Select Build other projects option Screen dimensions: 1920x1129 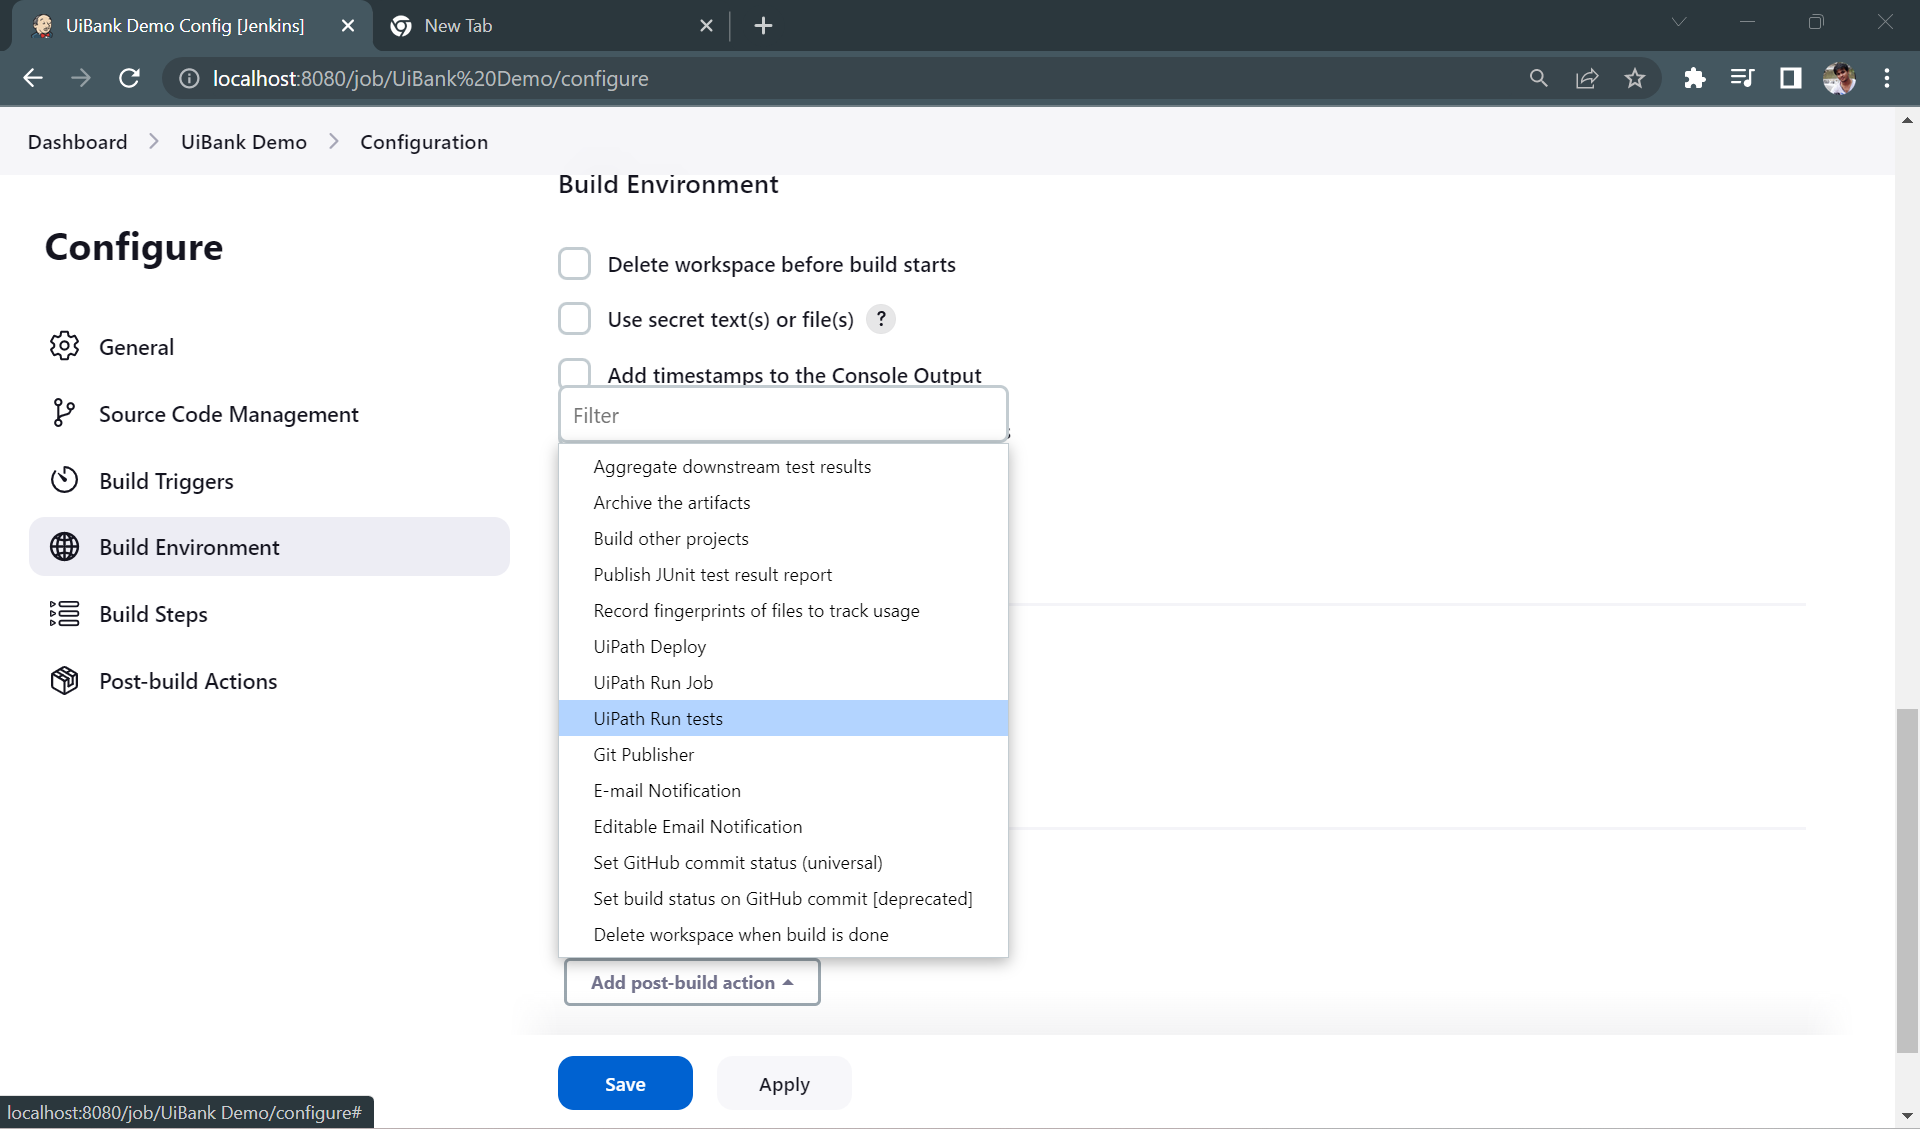[783, 539]
